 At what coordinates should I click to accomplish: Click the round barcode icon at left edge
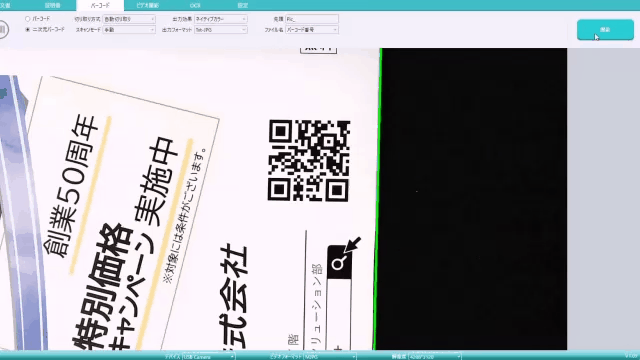tap(2, 30)
